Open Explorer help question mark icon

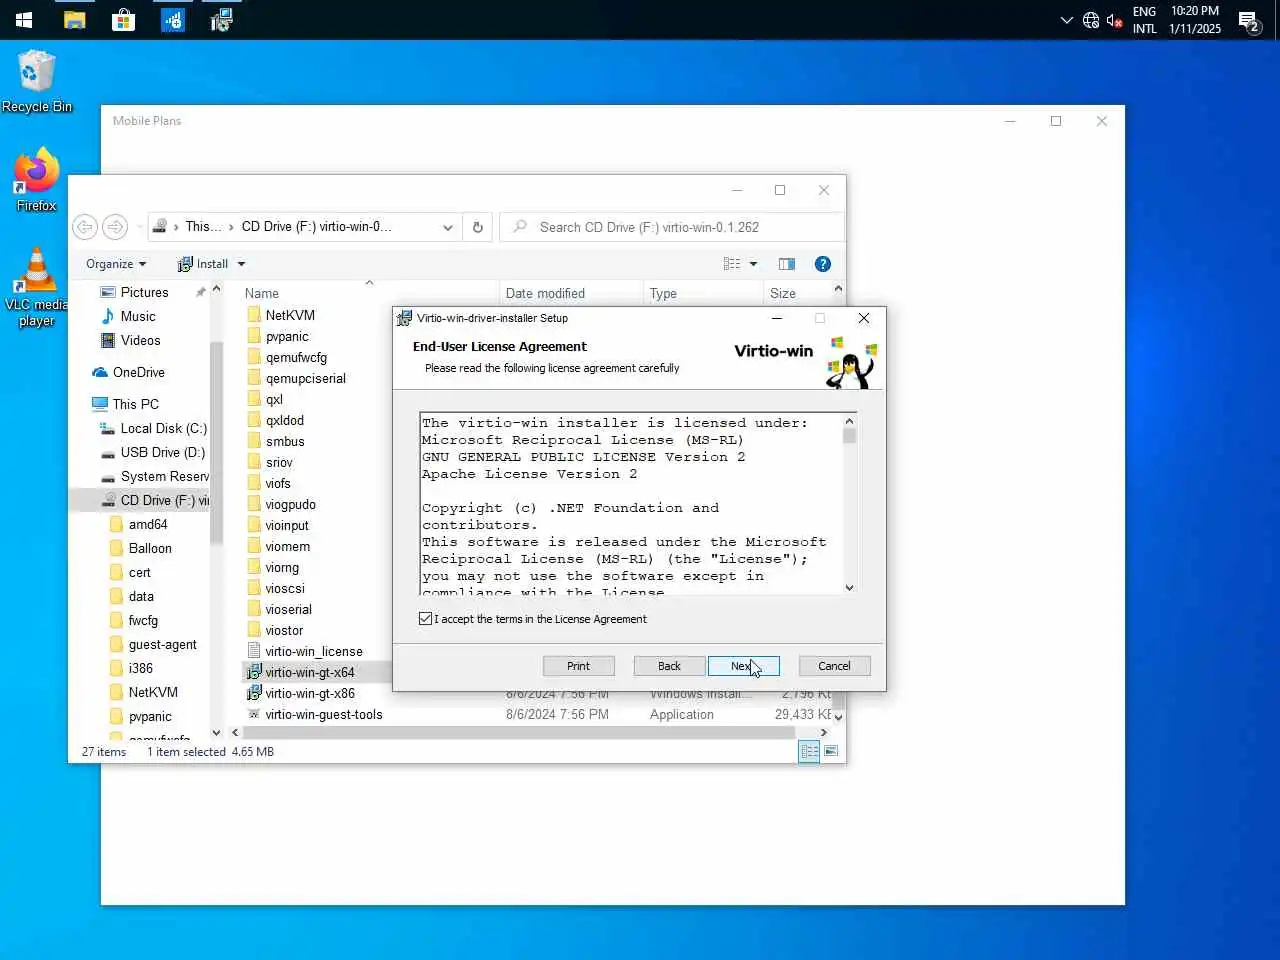coord(823,264)
